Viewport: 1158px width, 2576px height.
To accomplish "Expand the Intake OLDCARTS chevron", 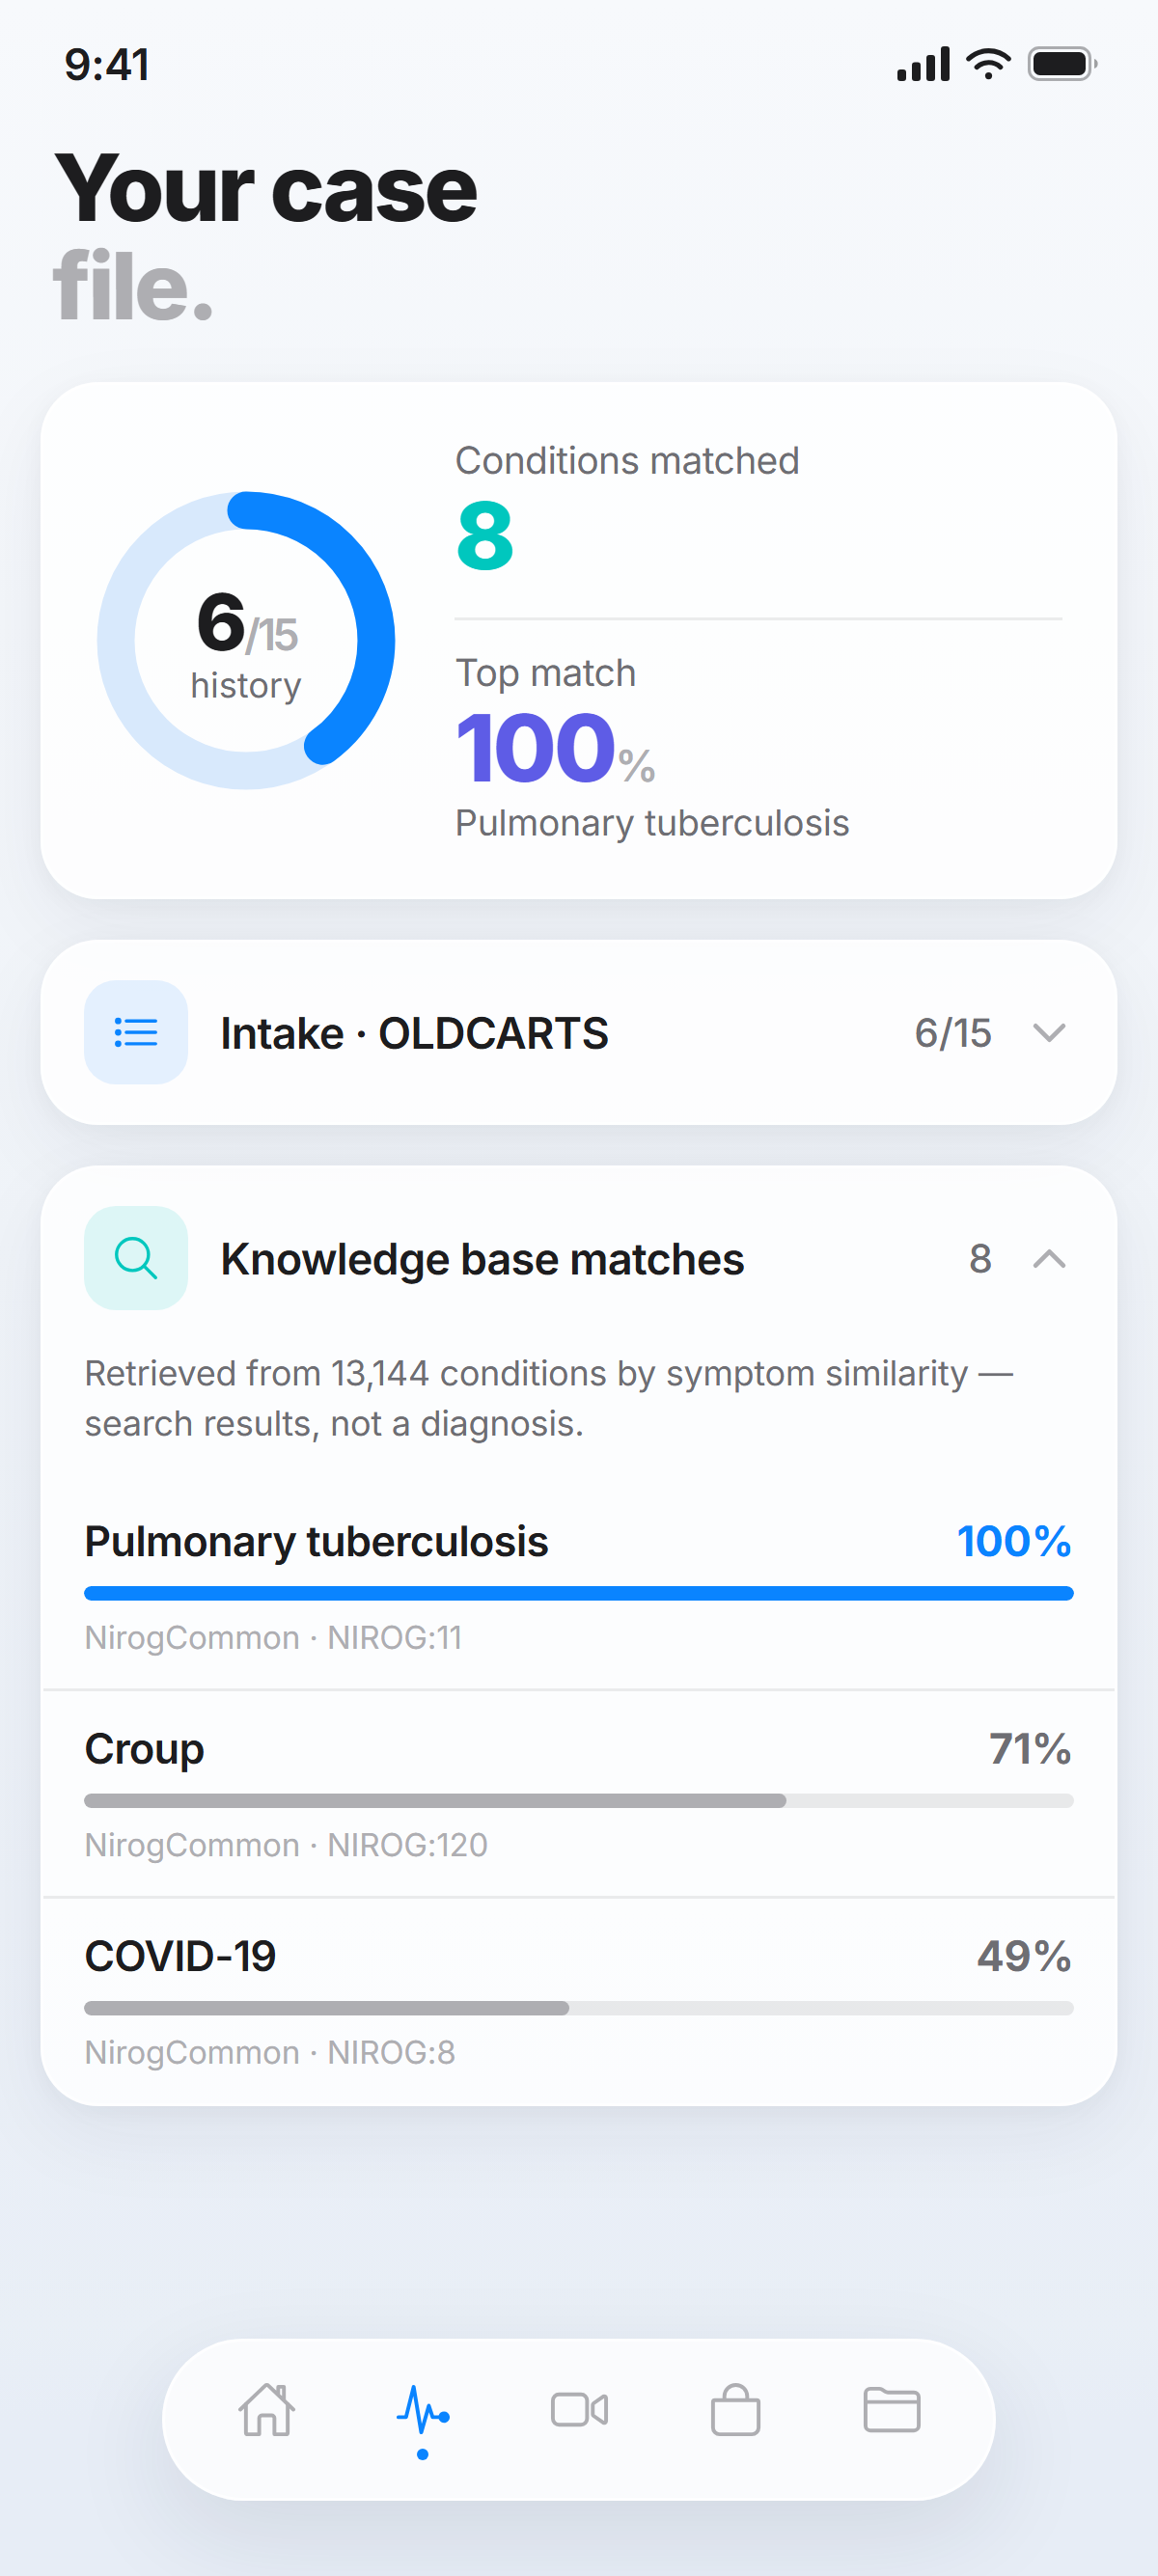I will [1049, 1032].
